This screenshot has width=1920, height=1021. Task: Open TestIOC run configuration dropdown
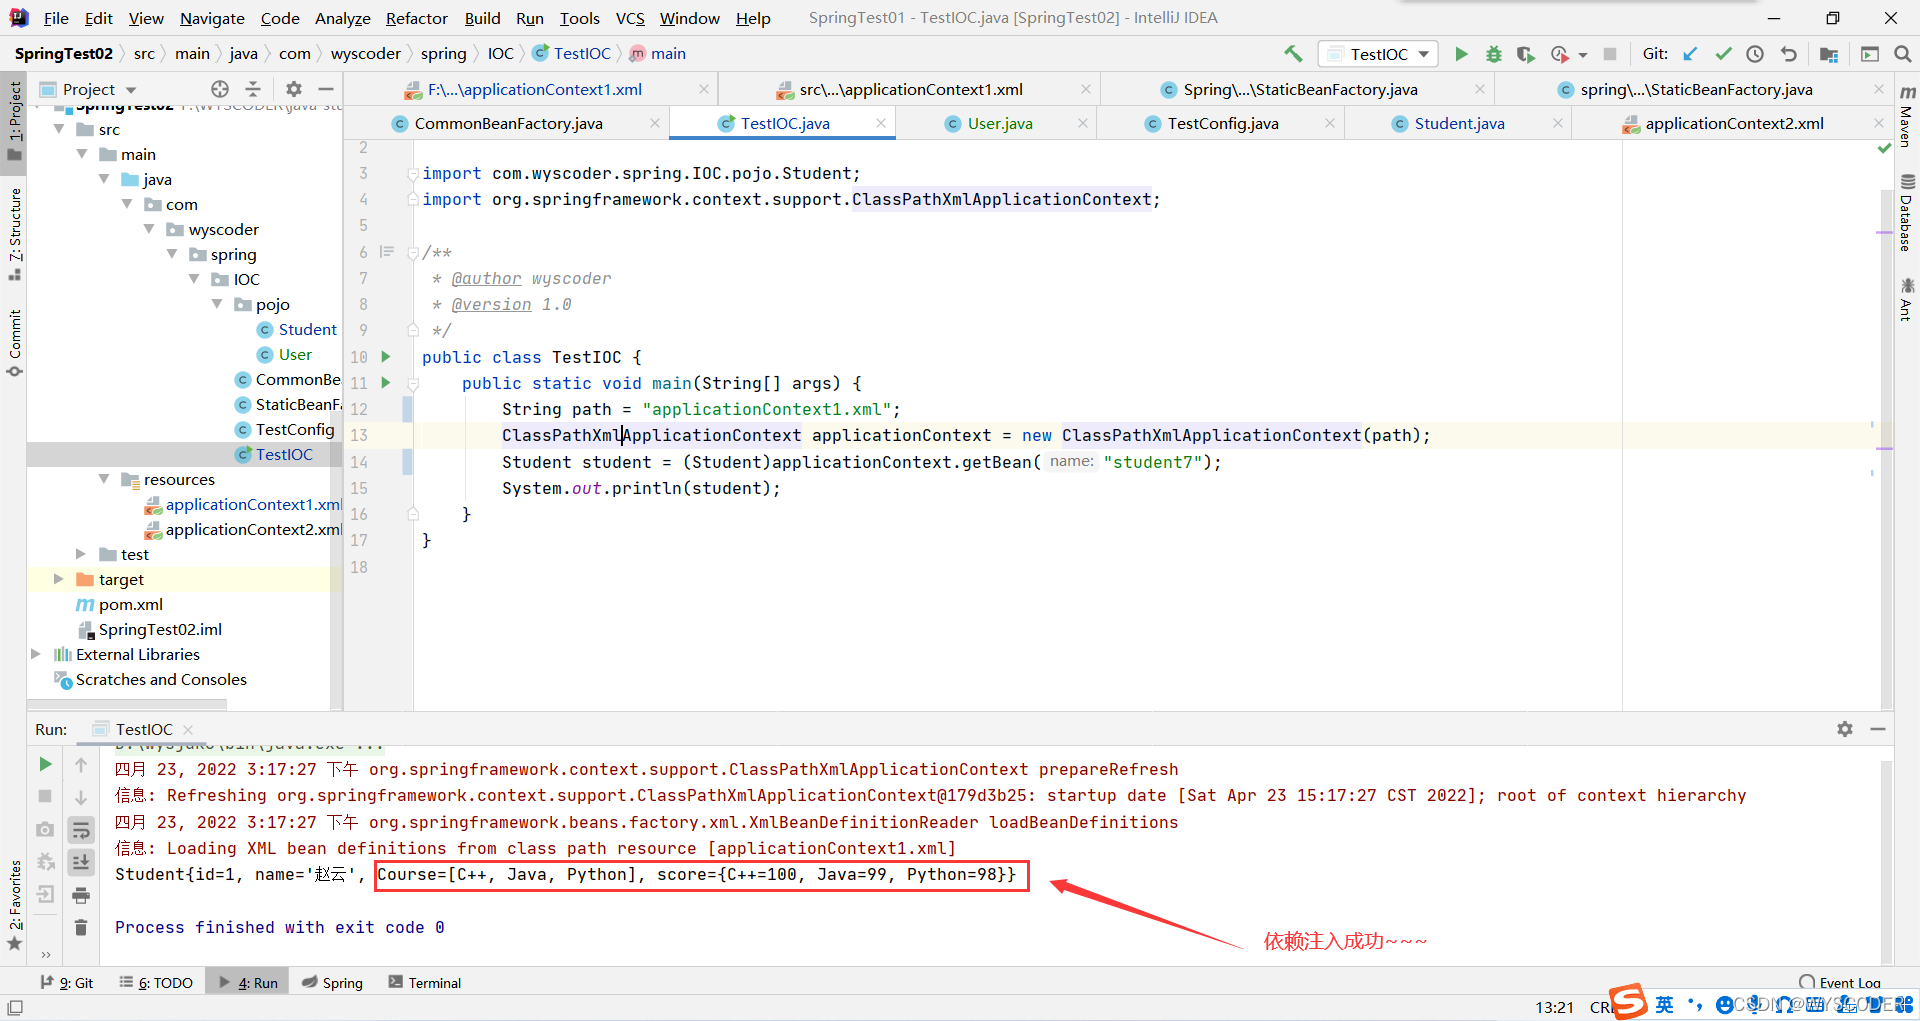1378,54
